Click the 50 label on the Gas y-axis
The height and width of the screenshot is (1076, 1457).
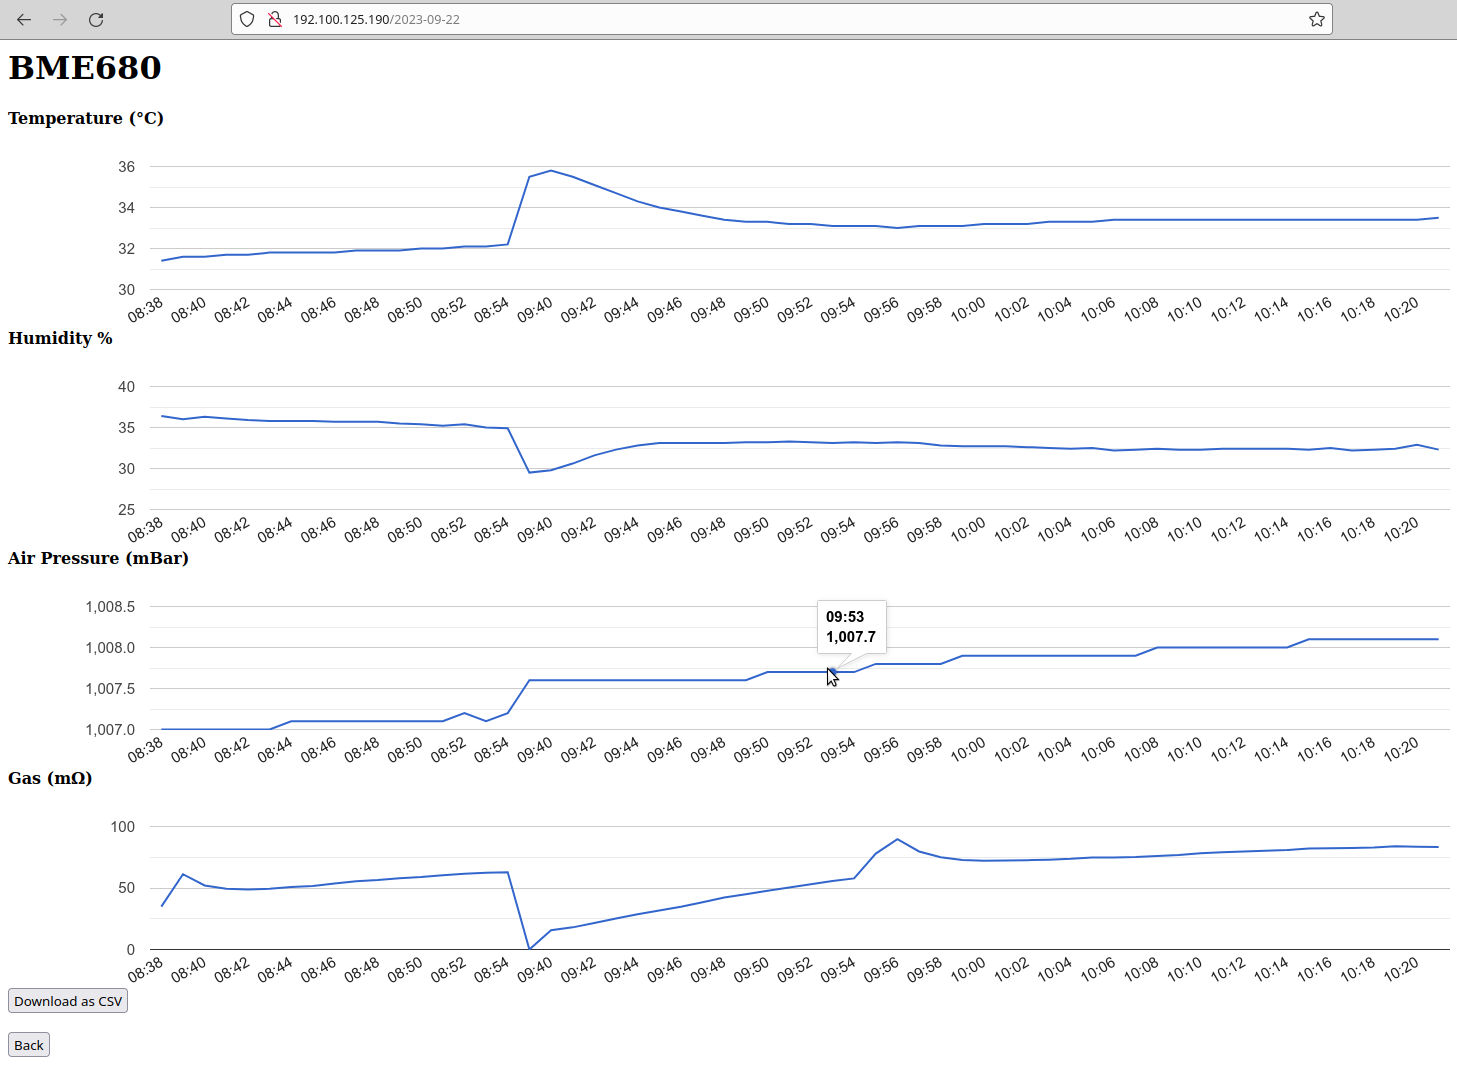[x=126, y=888]
